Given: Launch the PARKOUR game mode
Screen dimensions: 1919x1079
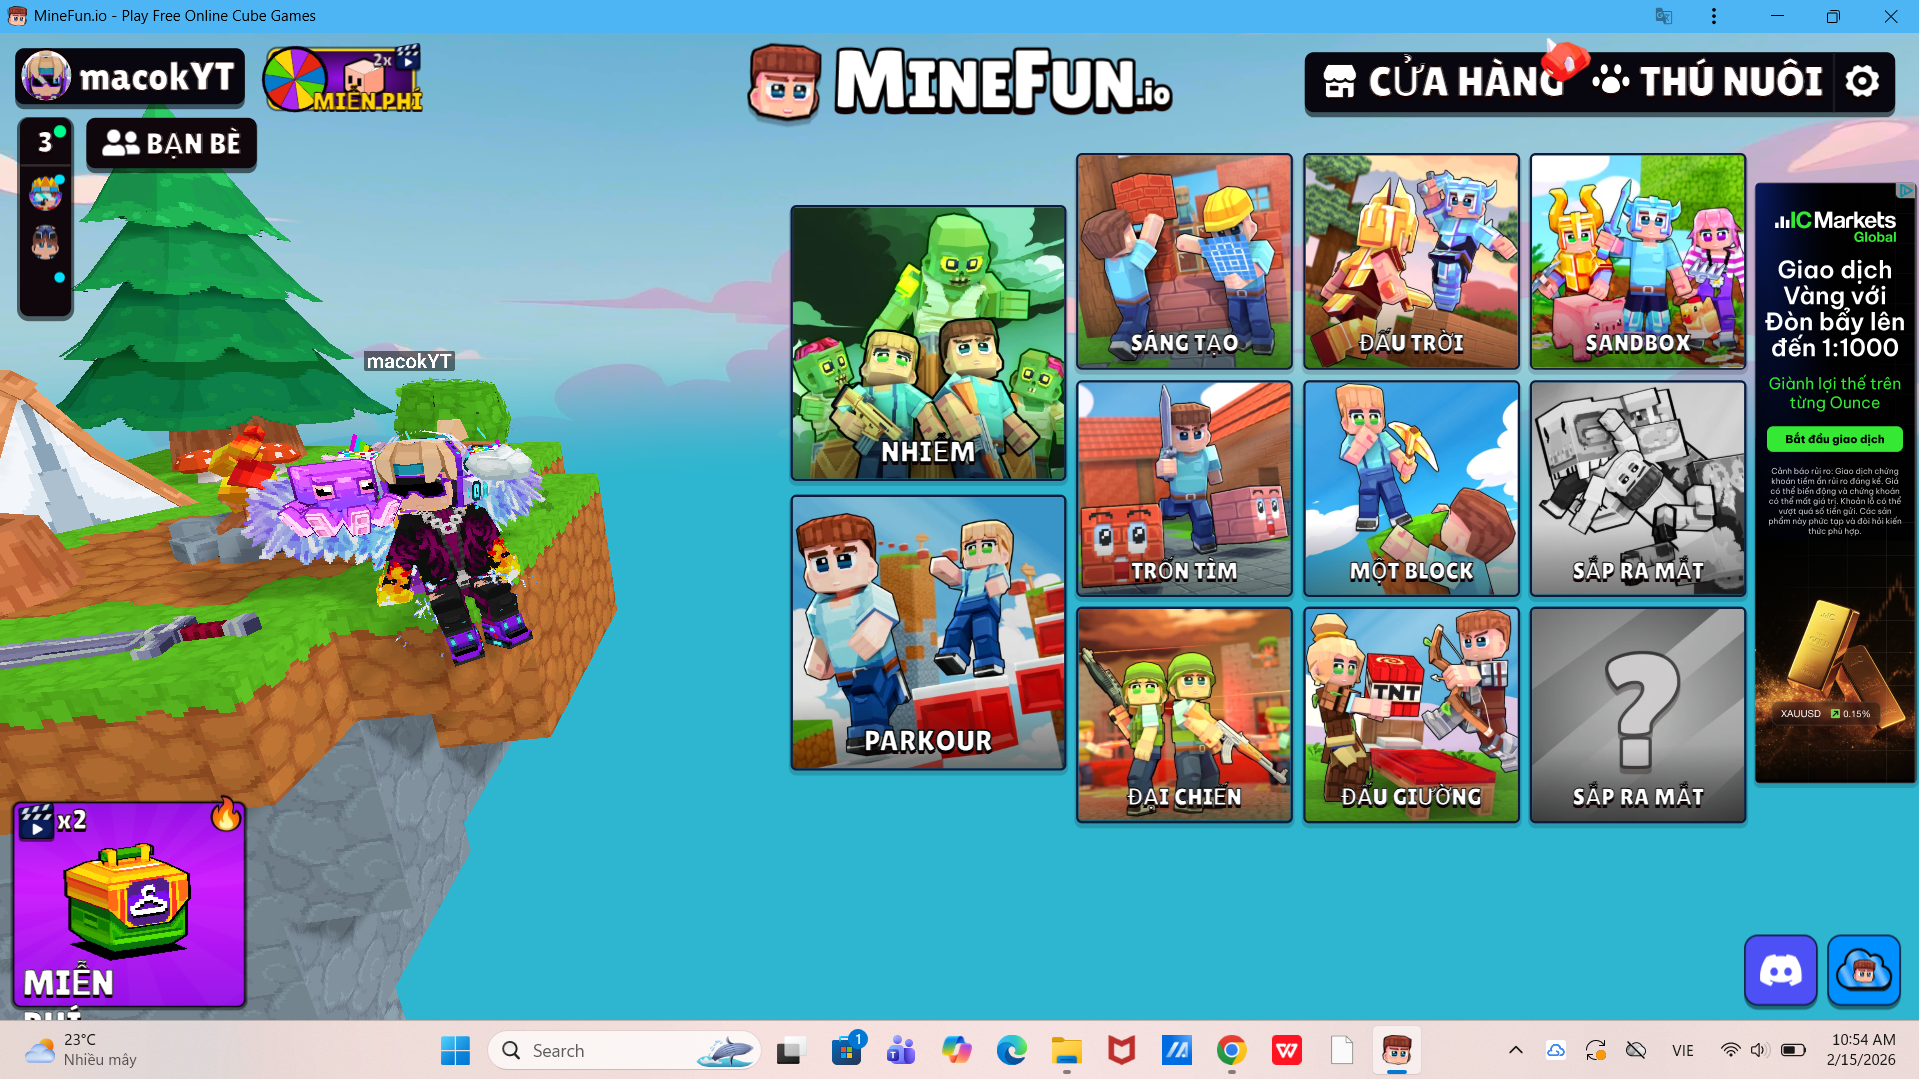Looking at the screenshot, I should point(927,633).
